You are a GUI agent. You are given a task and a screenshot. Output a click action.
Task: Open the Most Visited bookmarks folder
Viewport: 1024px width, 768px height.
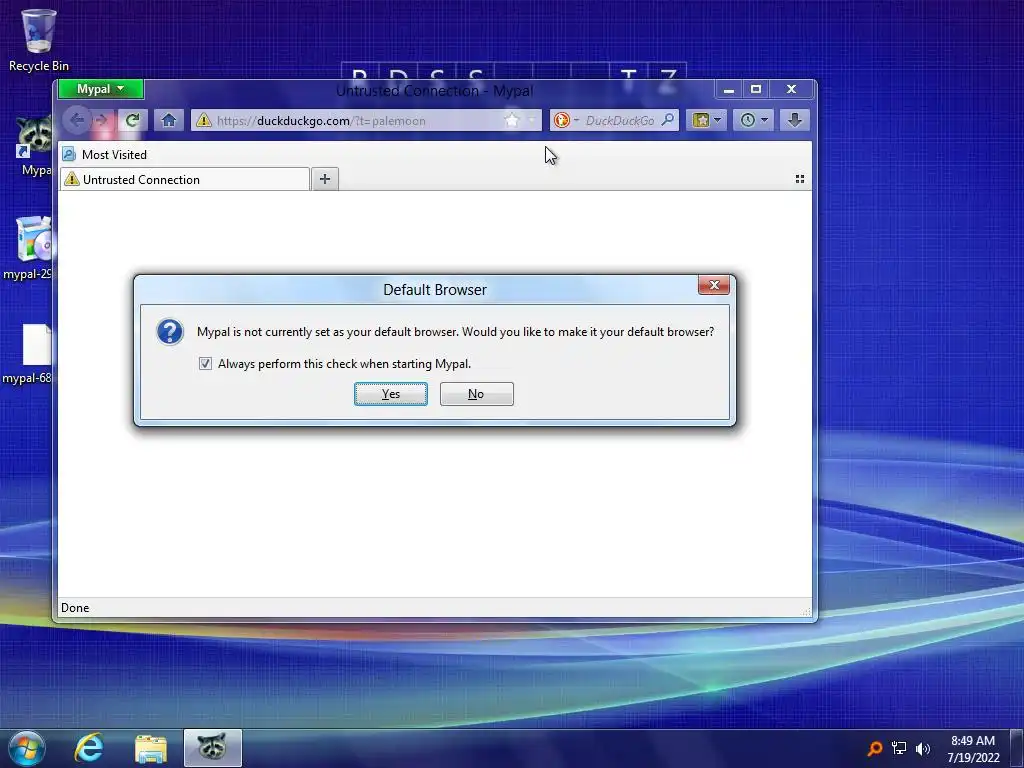pos(105,155)
